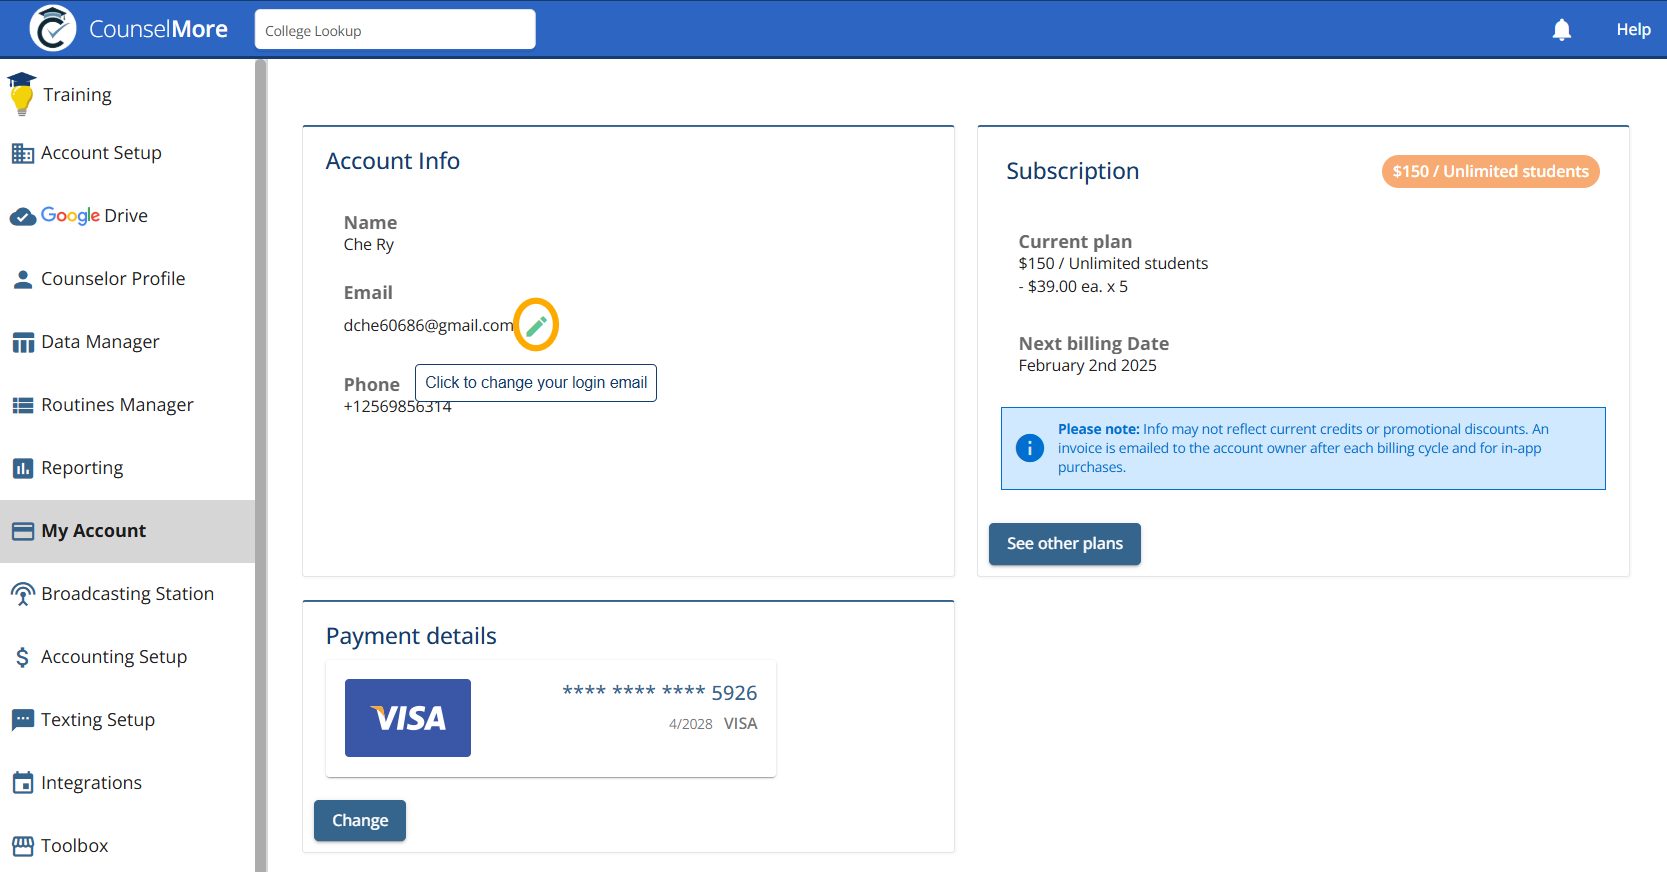Viewport: 1667px width, 872px height.
Task: Click the Broadcasting Station antenna icon
Action: pos(22,594)
